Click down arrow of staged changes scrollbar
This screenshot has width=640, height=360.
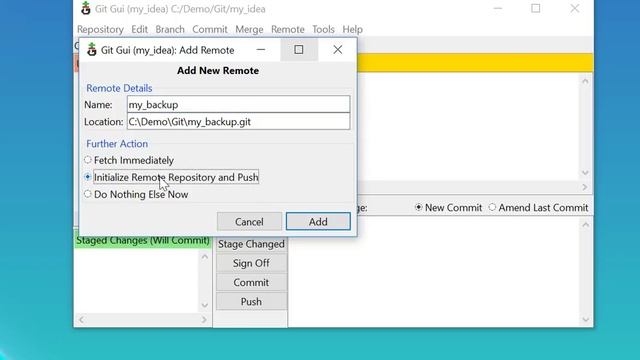pos(205,305)
